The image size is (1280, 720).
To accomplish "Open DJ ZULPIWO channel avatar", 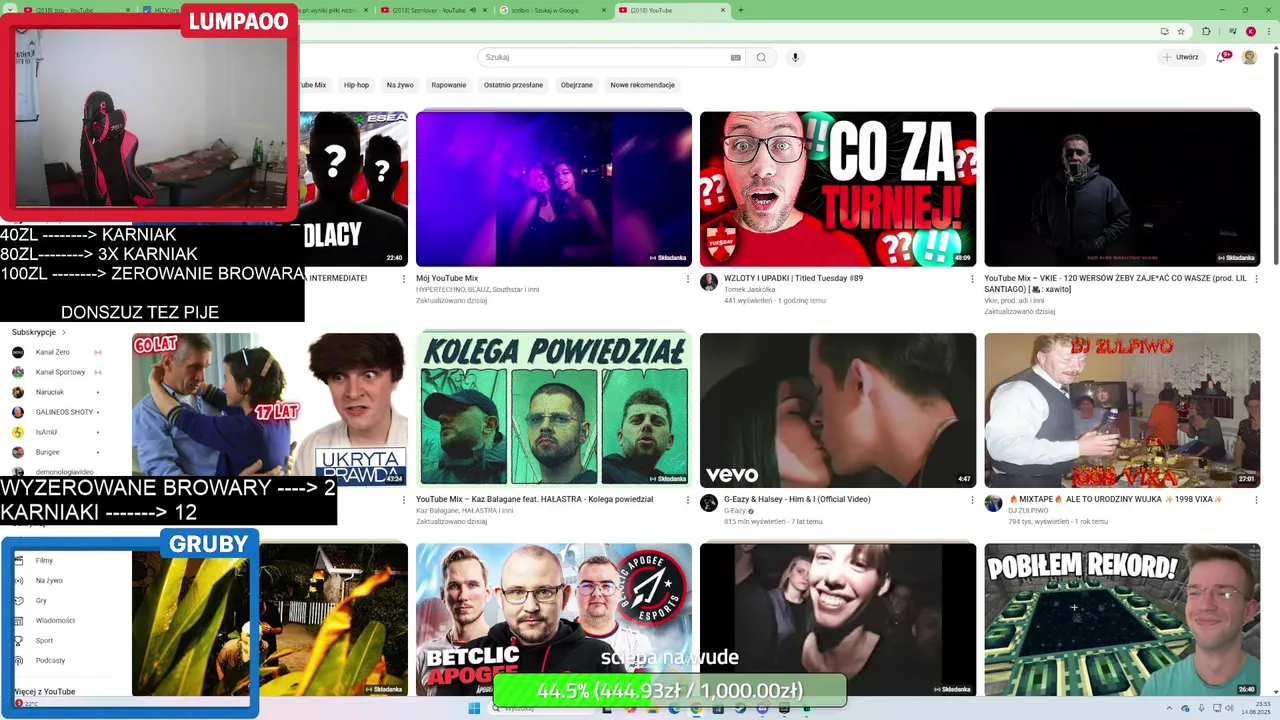I will [x=993, y=503].
